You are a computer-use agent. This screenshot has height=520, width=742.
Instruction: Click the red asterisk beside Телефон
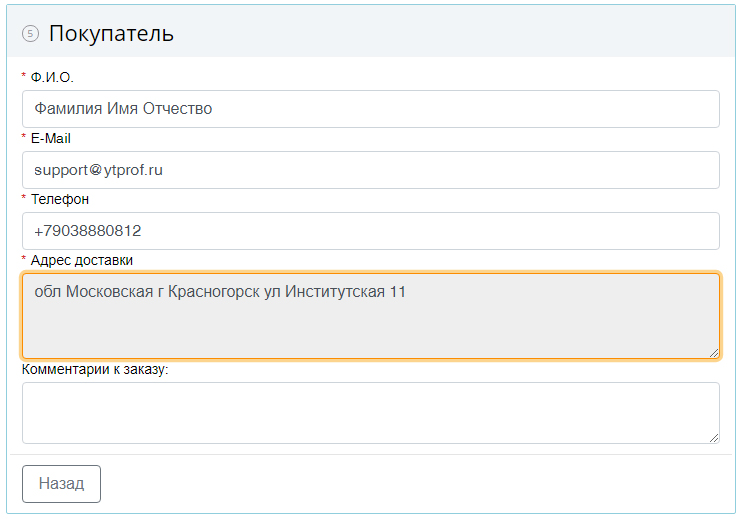(24, 197)
